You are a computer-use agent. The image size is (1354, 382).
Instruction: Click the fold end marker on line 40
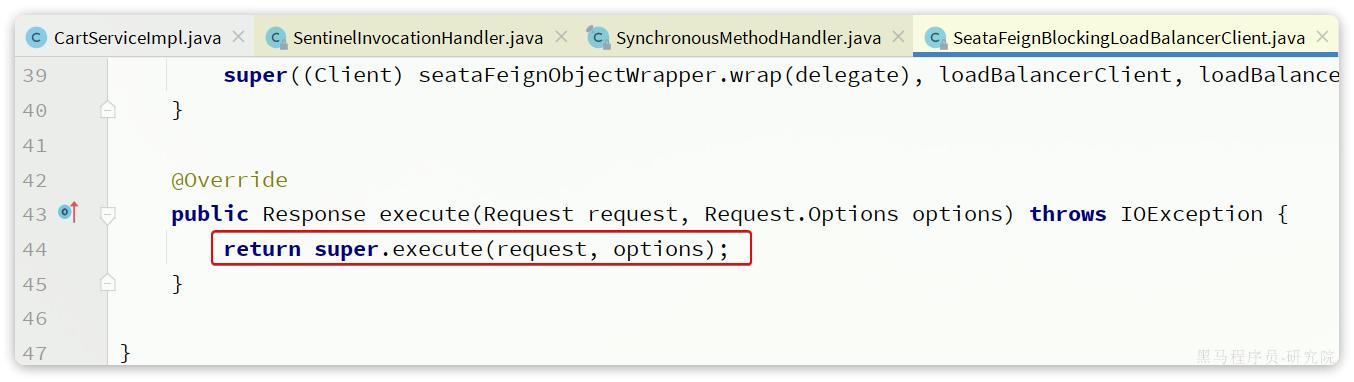(108, 110)
